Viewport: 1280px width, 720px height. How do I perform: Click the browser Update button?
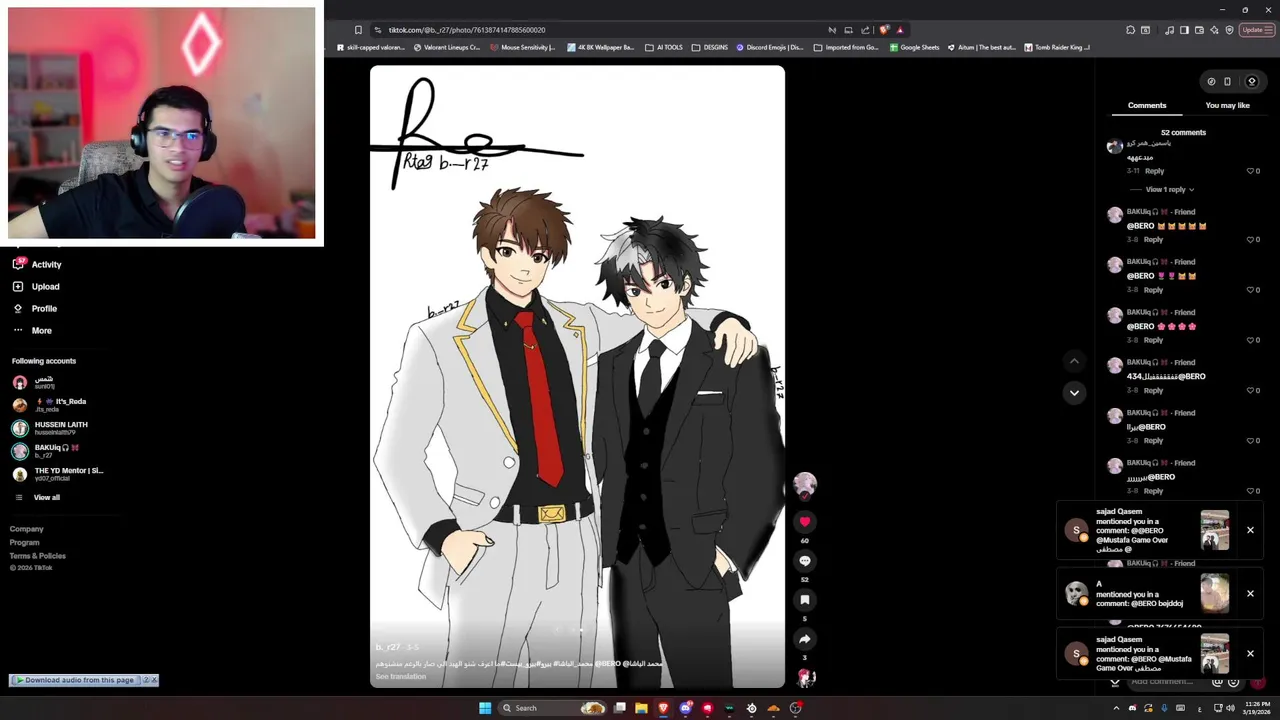(1255, 30)
